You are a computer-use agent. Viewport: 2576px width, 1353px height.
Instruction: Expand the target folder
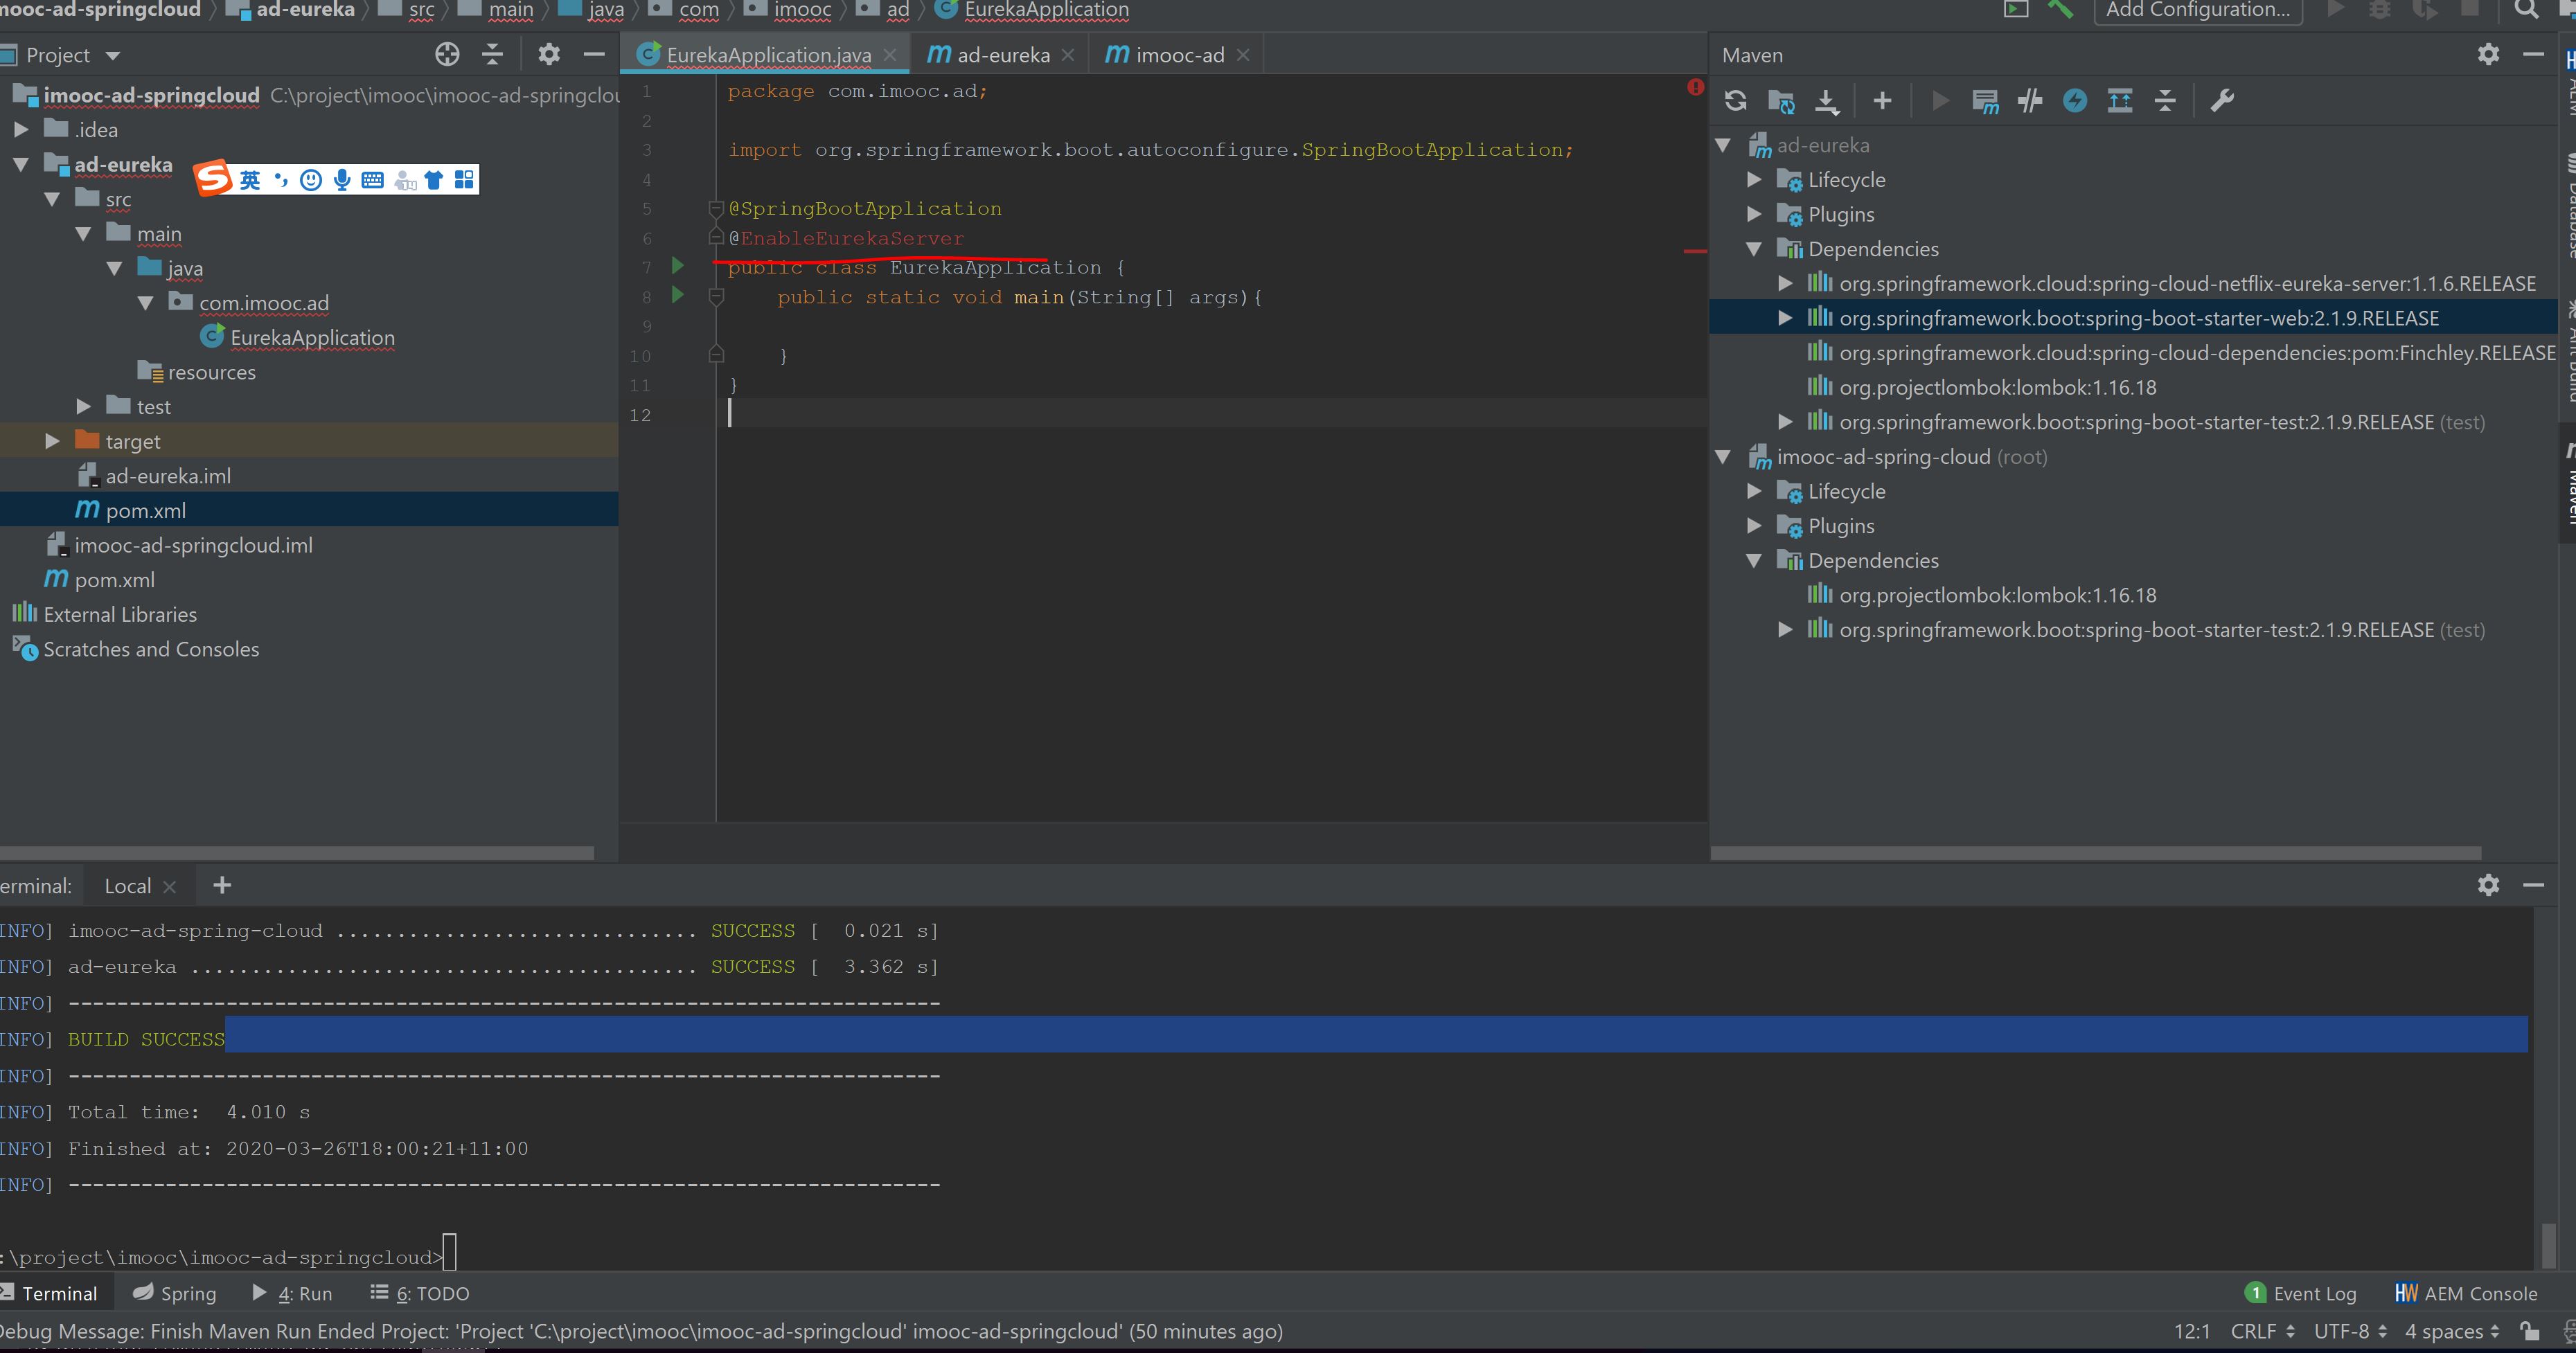coord(52,441)
